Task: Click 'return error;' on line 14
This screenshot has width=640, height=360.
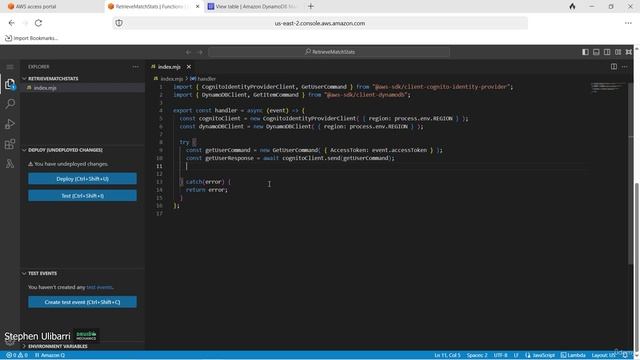Action: (207, 190)
